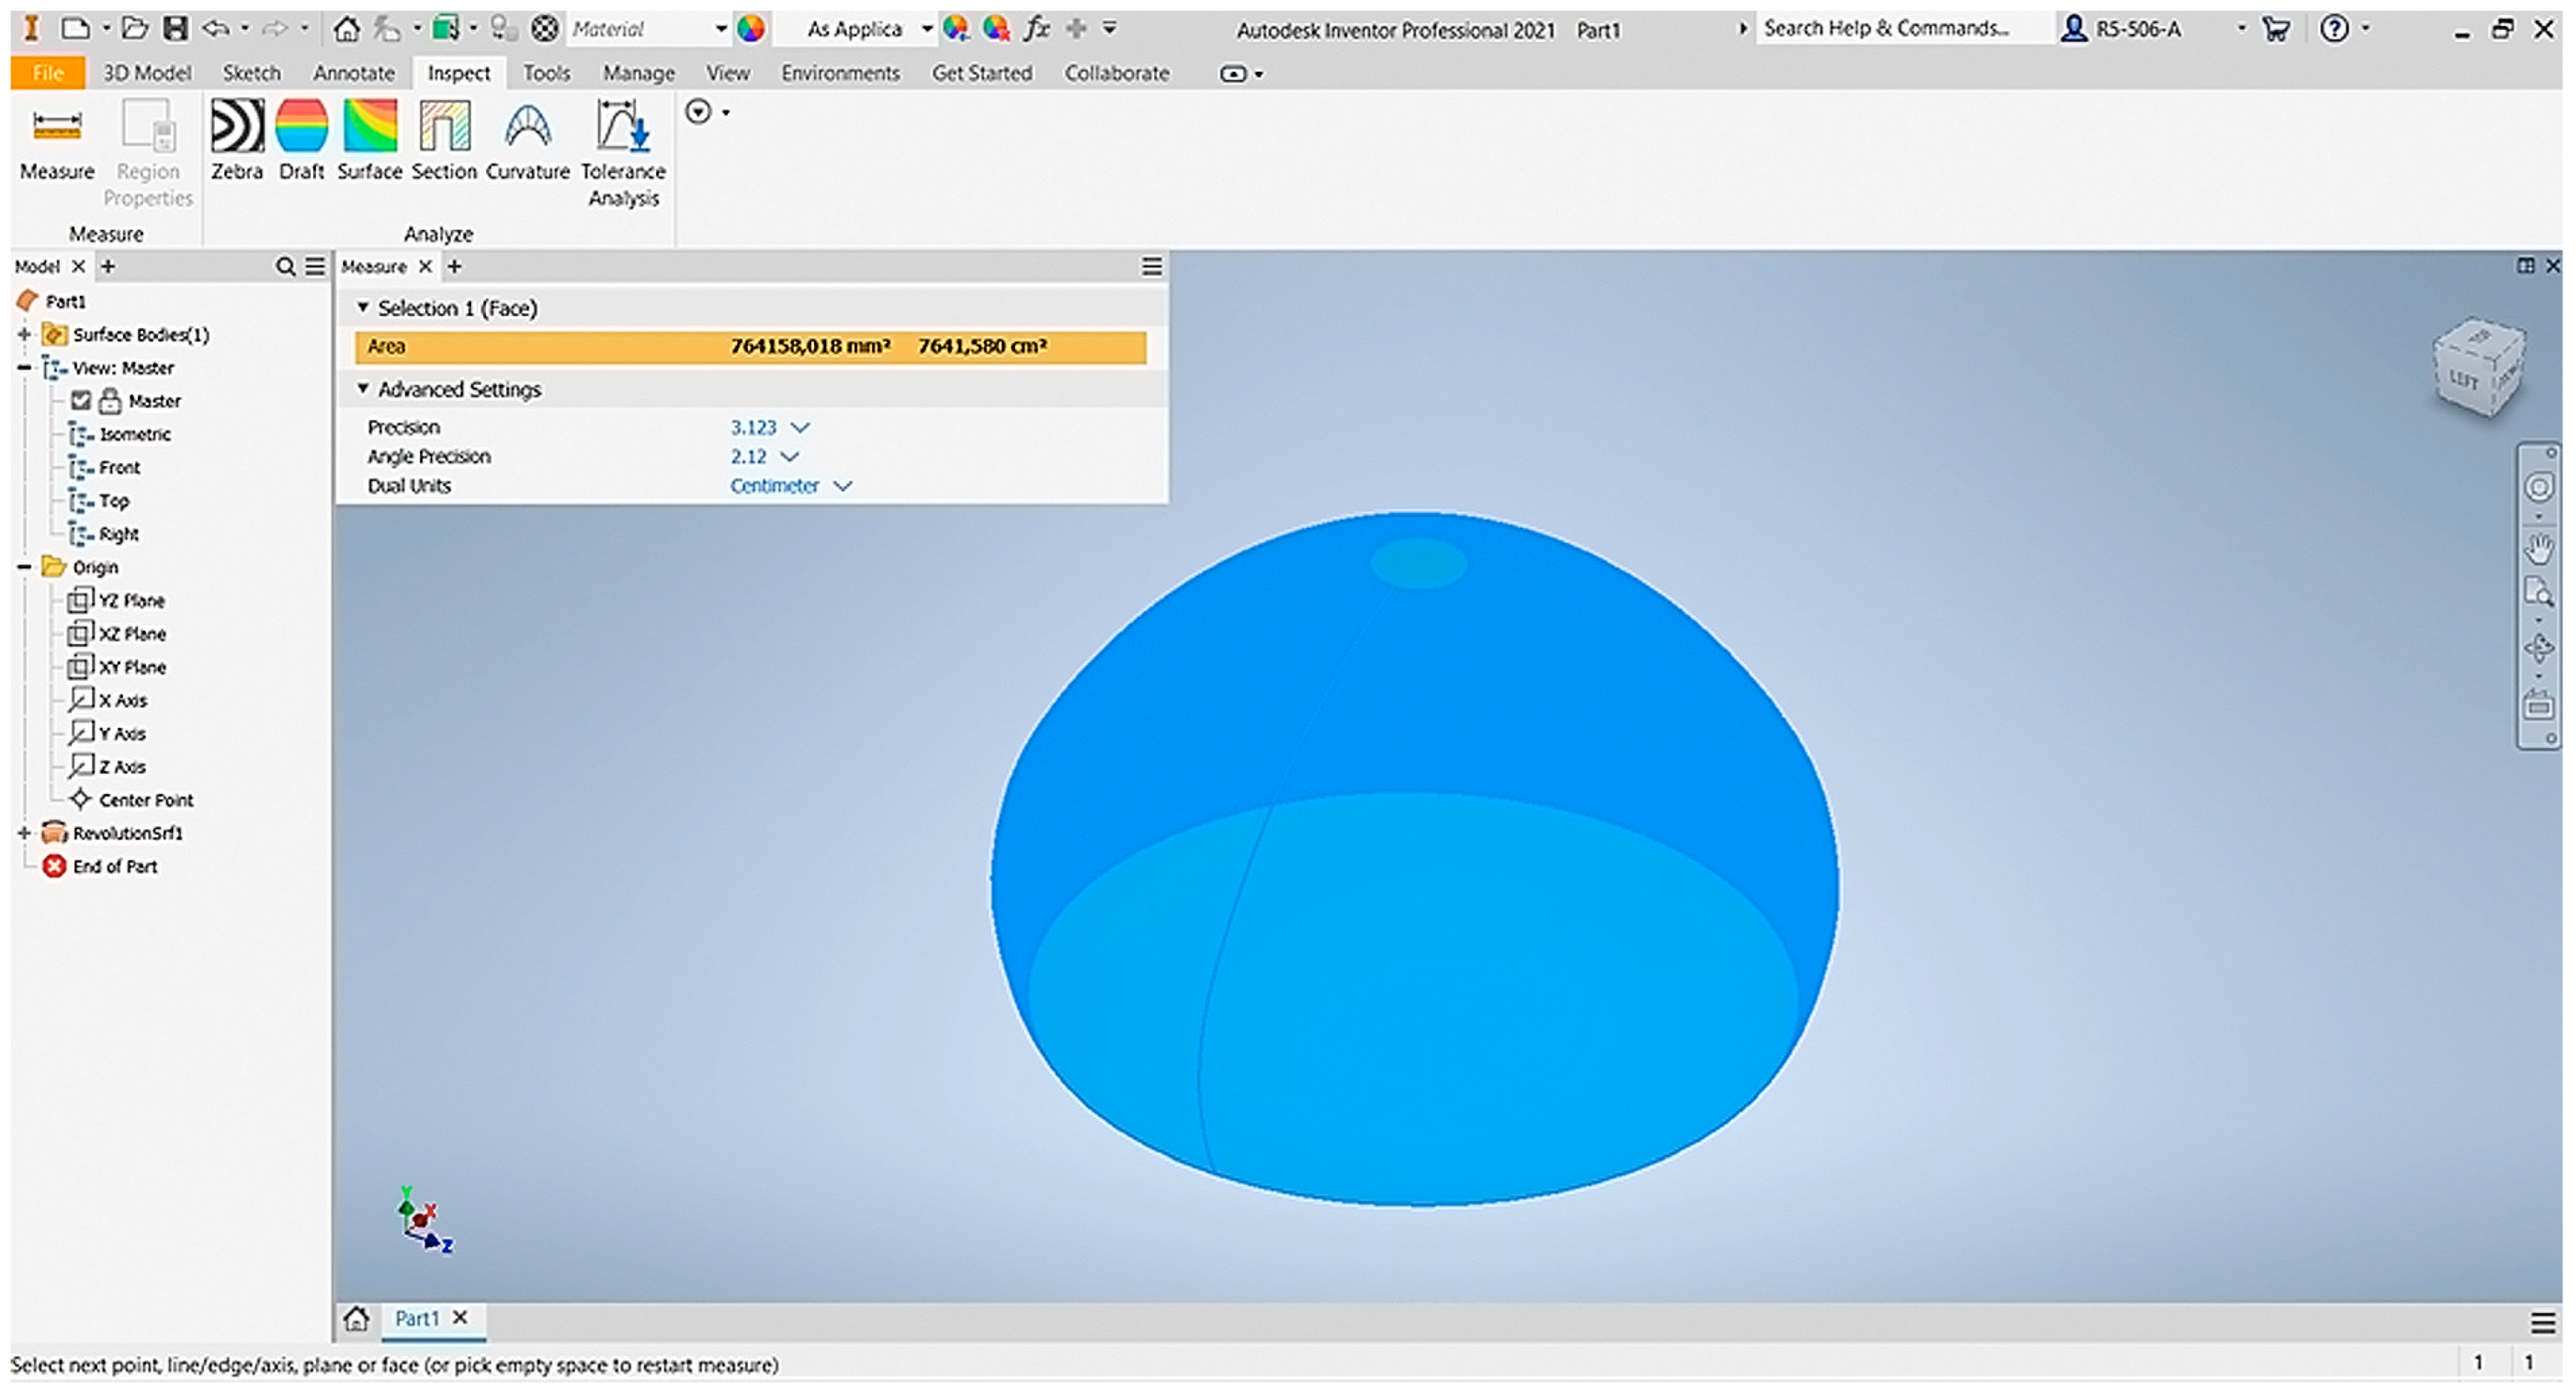Click the Home view icon
This screenshot has height=1393, width=2576.
[x=346, y=29]
